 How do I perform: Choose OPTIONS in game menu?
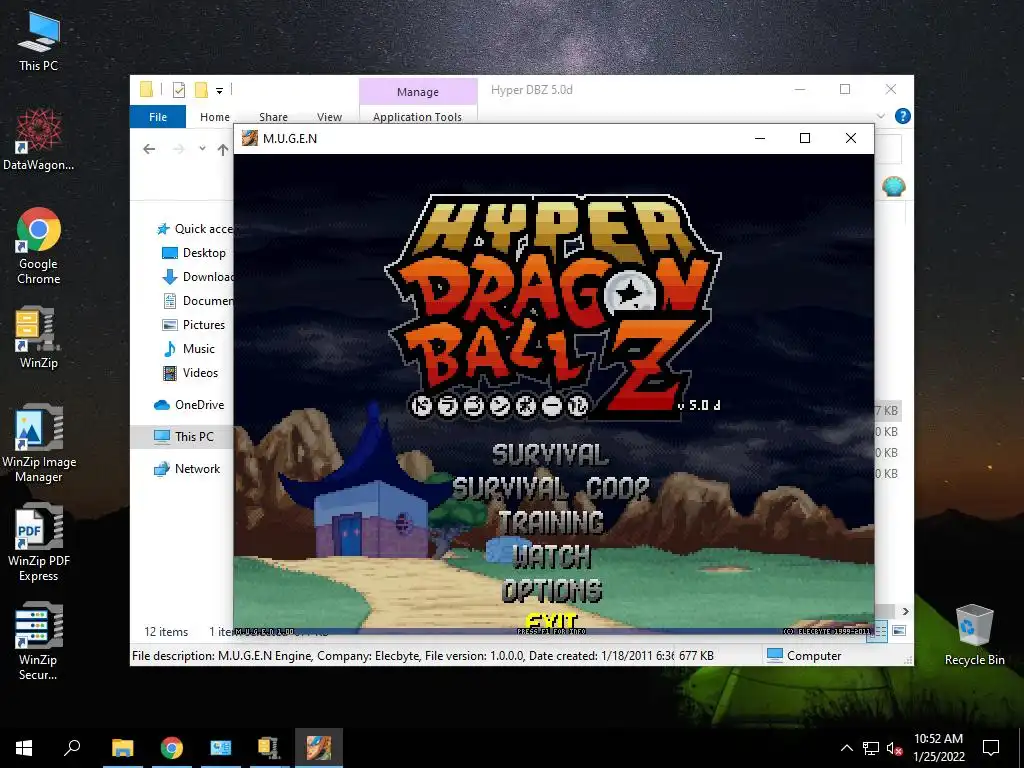(552, 590)
